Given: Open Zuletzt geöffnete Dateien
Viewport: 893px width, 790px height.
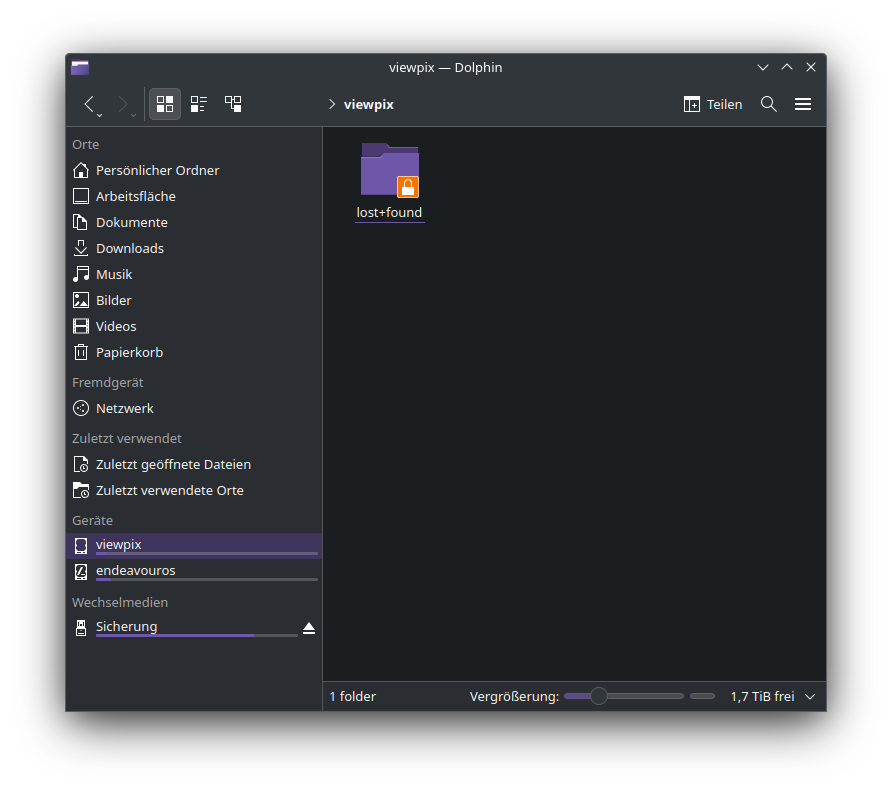Looking at the screenshot, I should click(x=194, y=464).
